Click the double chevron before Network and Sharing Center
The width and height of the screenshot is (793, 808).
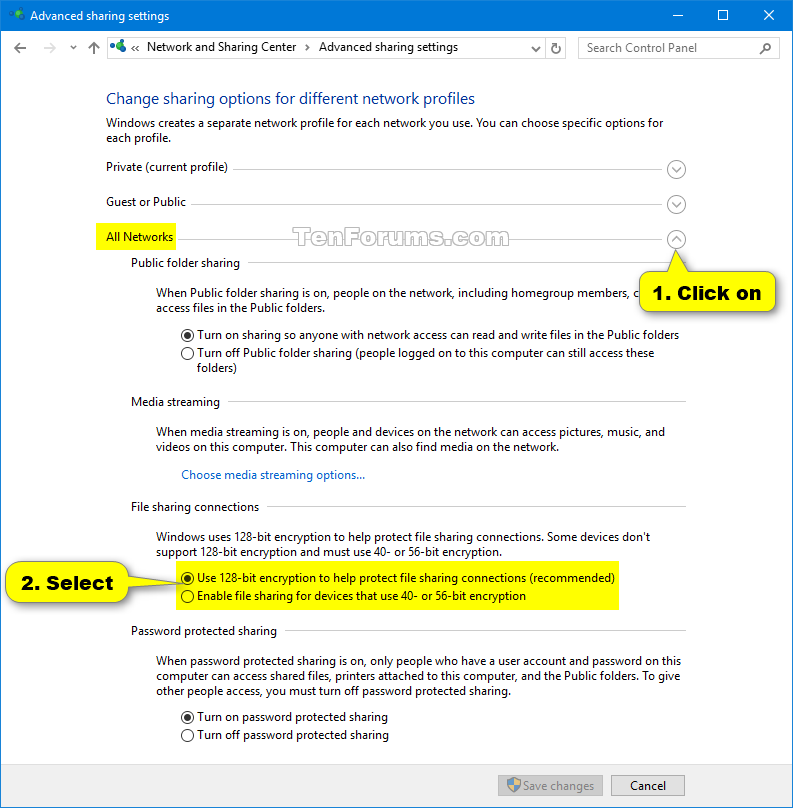tap(135, 48)
